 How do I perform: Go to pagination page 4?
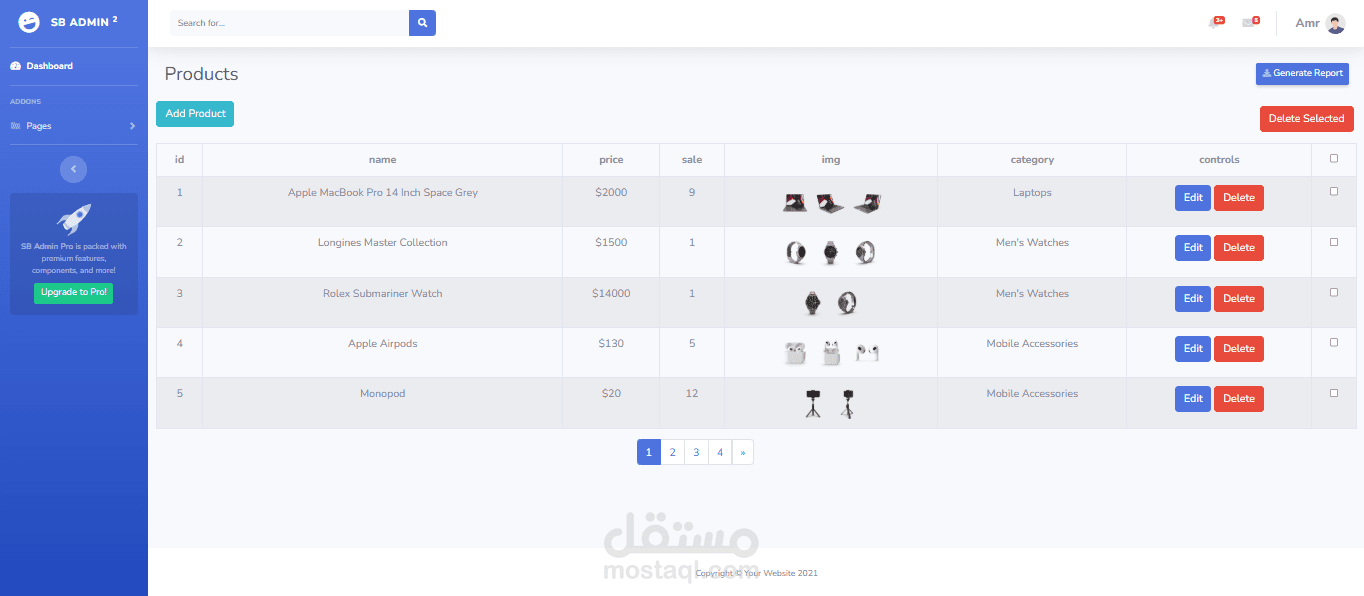[720, 452]
